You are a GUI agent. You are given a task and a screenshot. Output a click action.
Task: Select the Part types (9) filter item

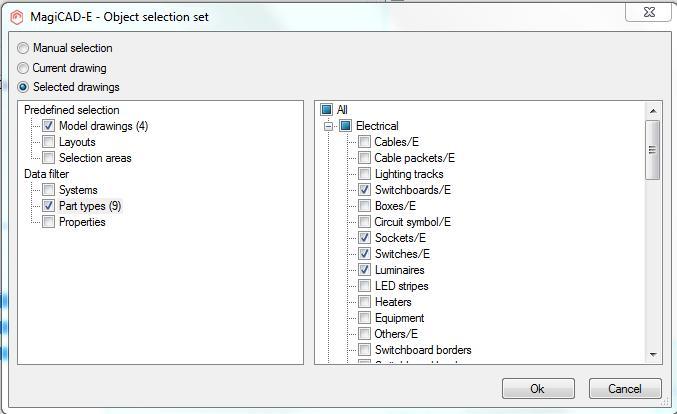tap(90, 206)
